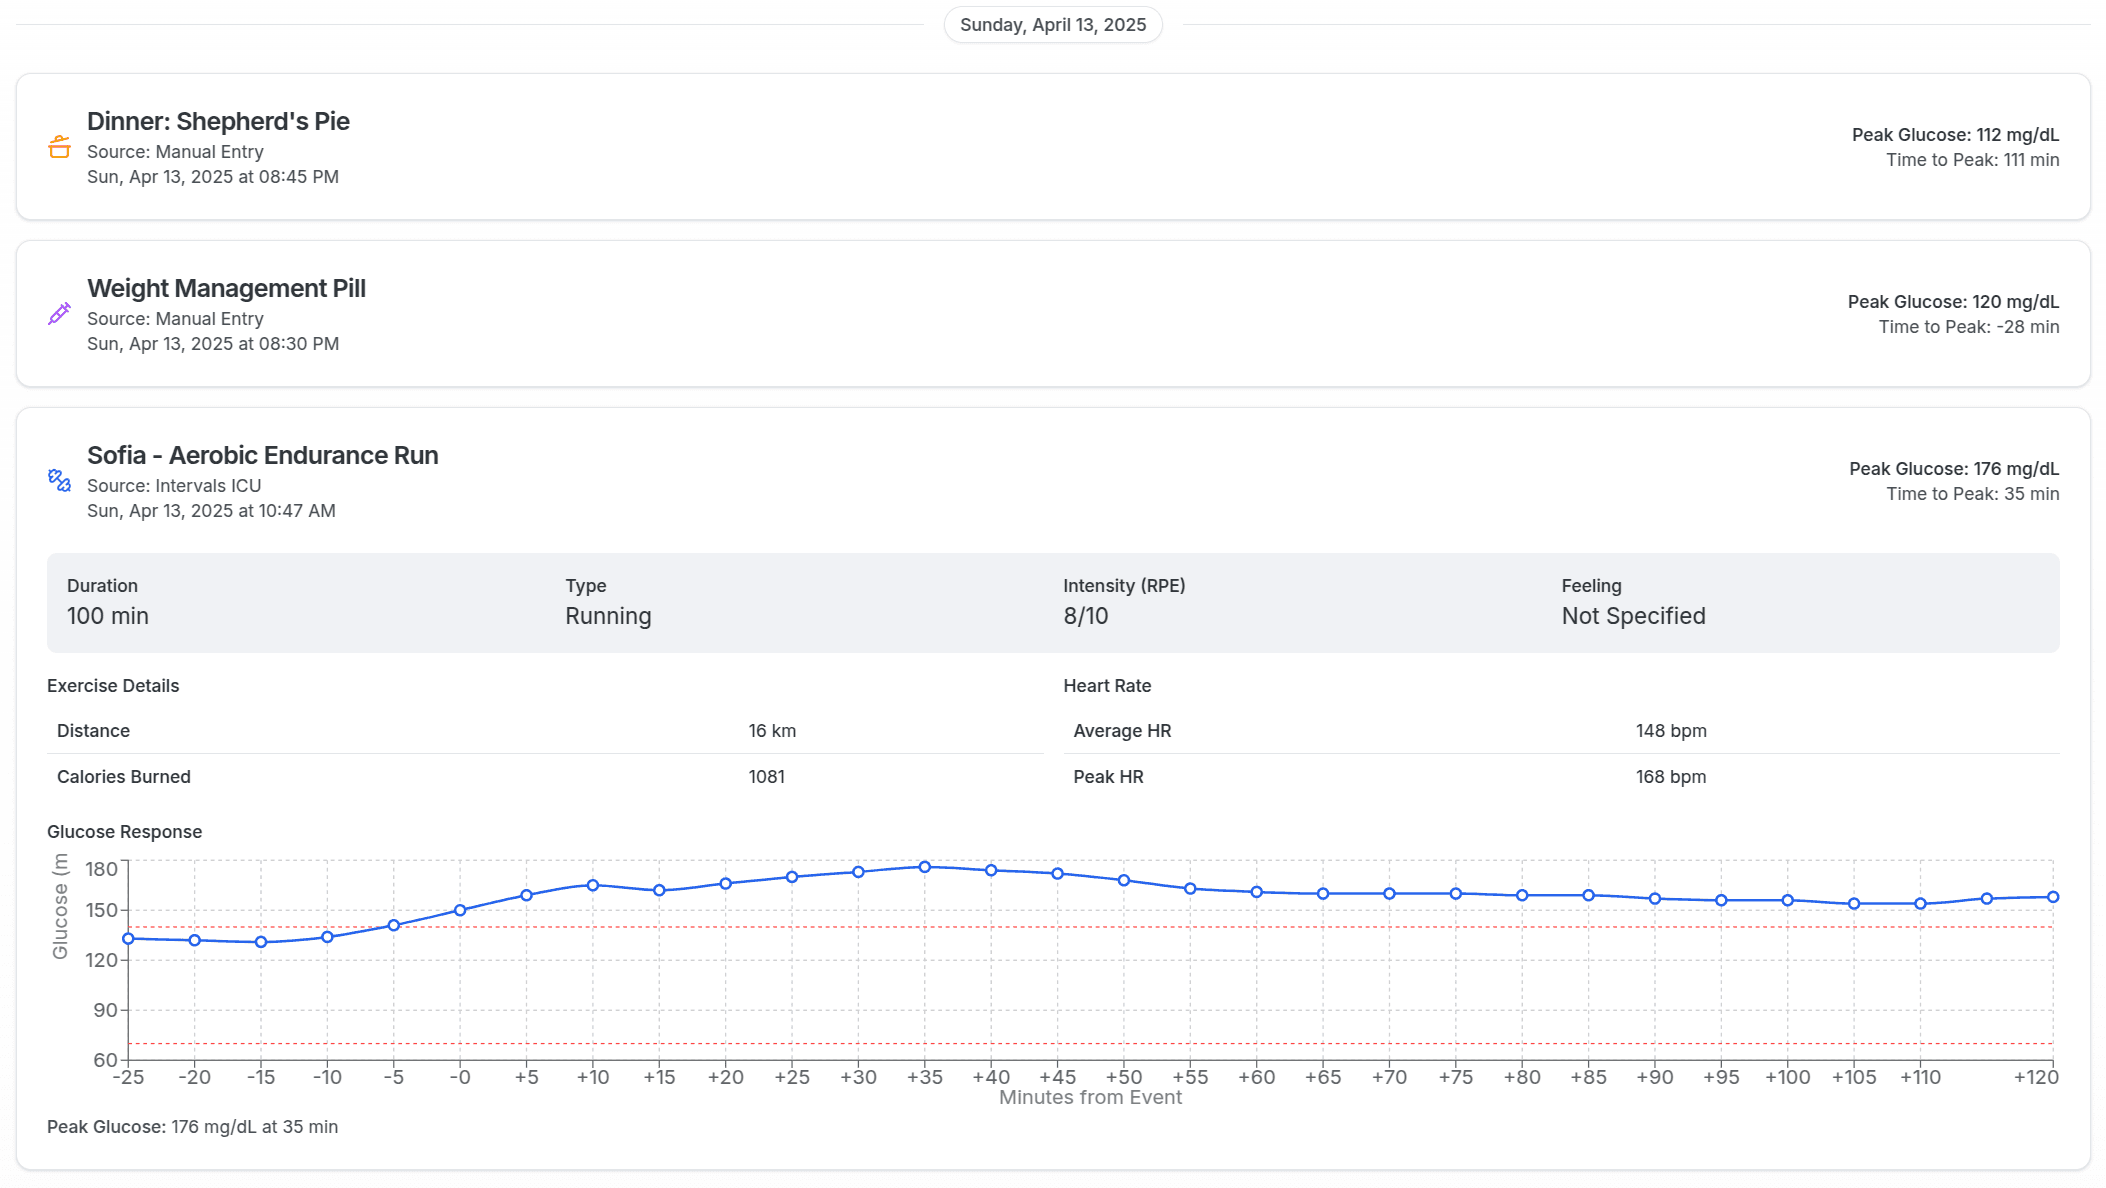The image size is (2106, 1188).
Task: Click the glucose data point at +35 minutes
Action: [x=924, y=867]
